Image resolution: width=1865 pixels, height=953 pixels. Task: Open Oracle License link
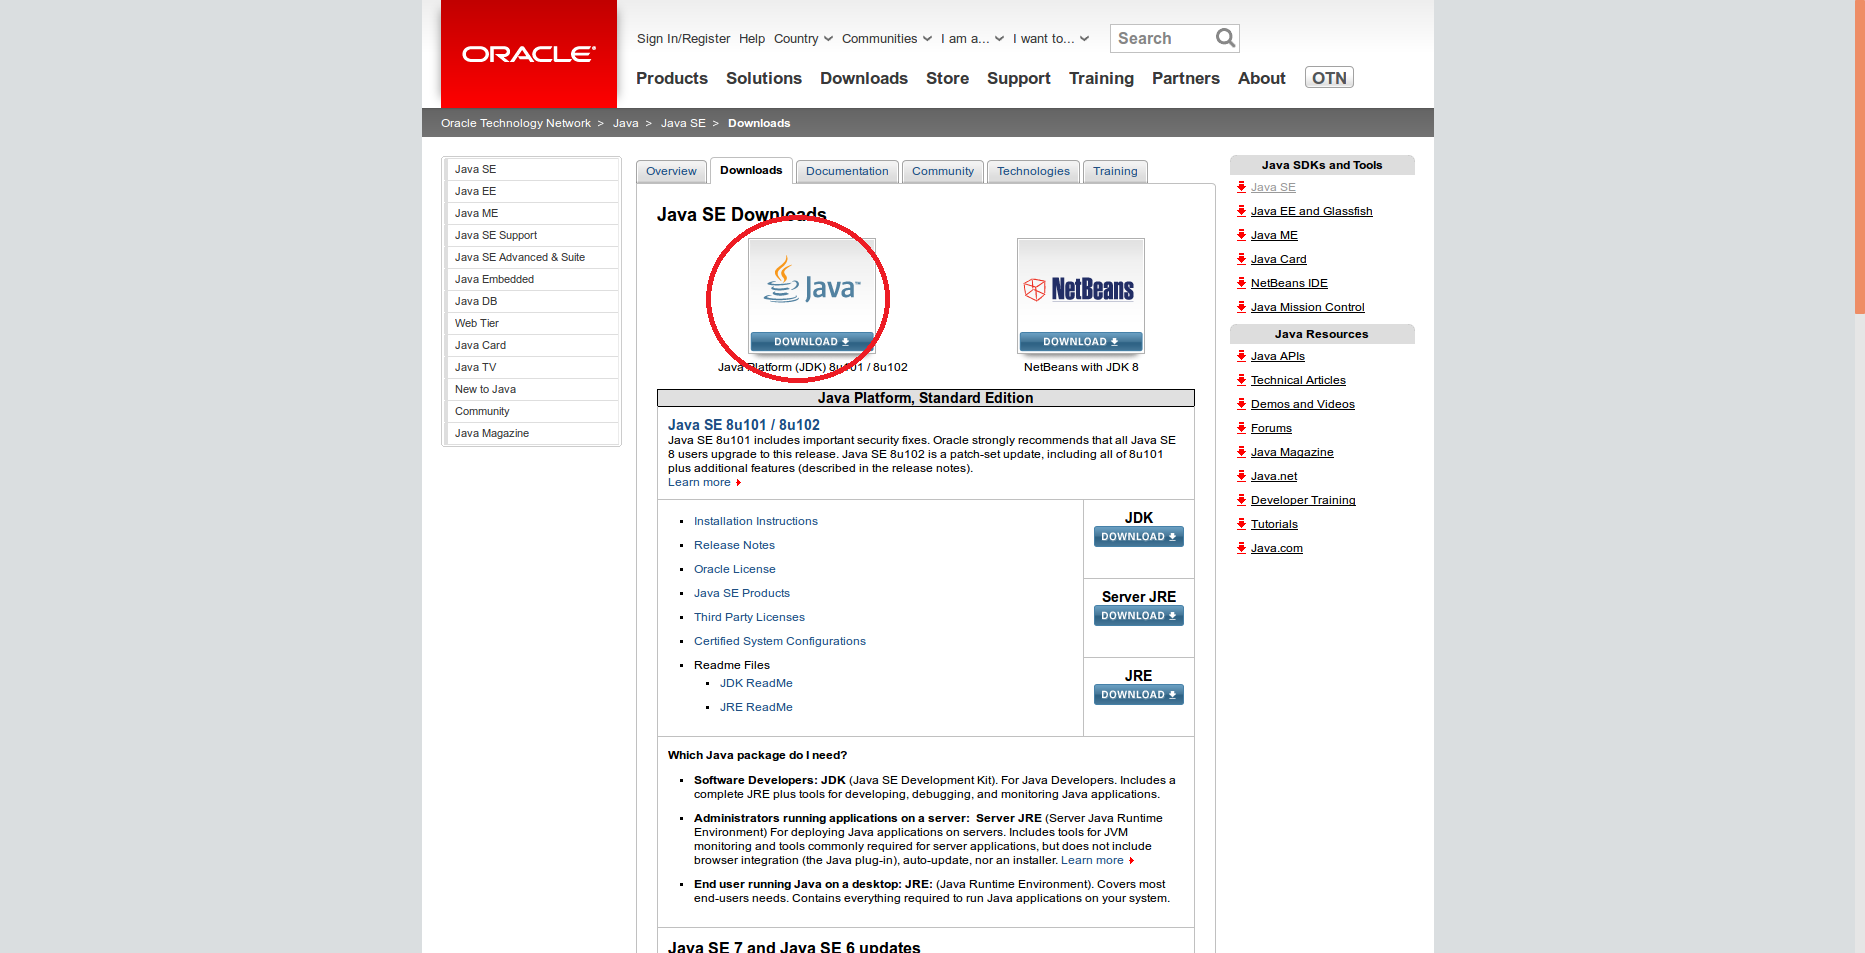tap(735, 569)
